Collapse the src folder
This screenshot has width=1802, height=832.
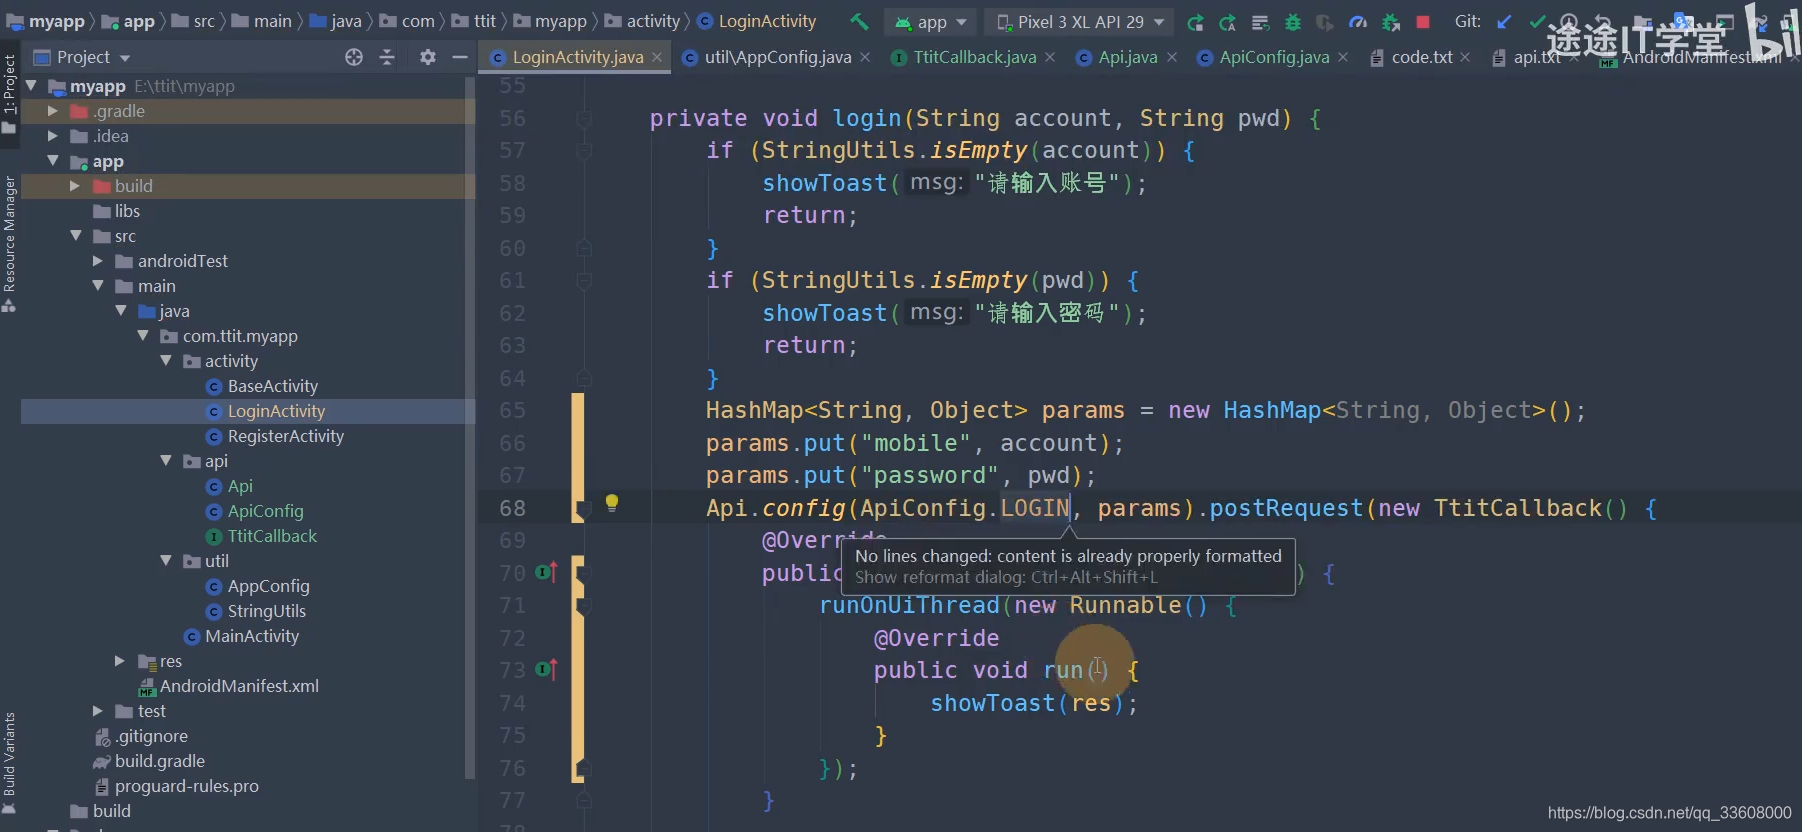(76, 236)
